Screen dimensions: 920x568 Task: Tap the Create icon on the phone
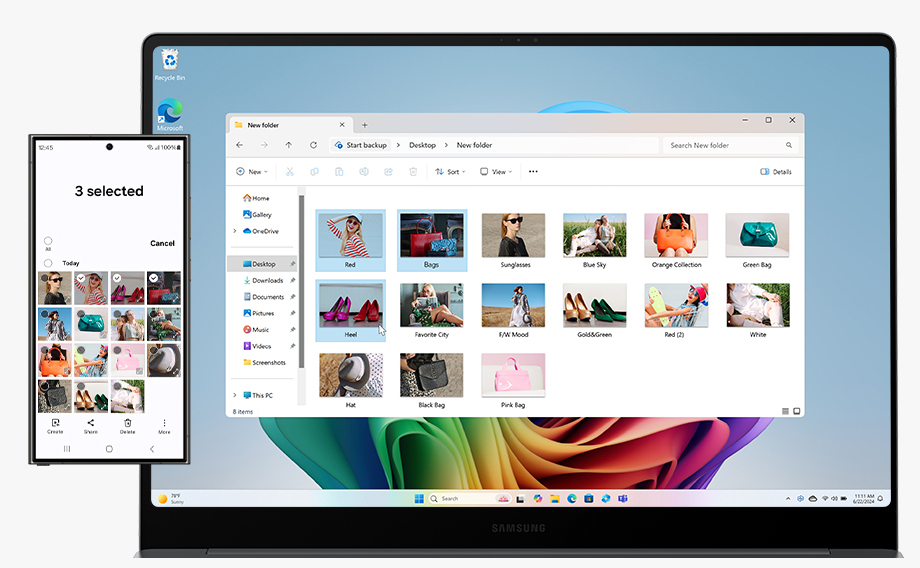[55, 425]
